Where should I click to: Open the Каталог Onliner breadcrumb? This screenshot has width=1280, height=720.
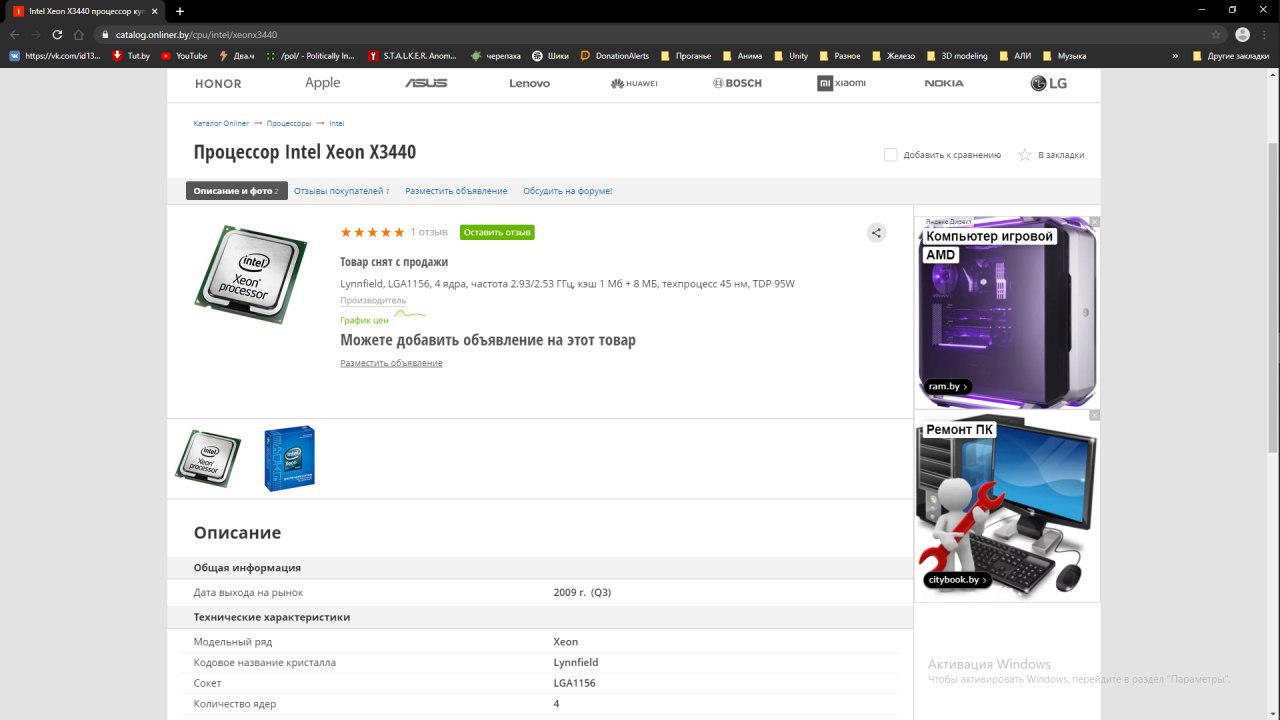tap(221, 123)
